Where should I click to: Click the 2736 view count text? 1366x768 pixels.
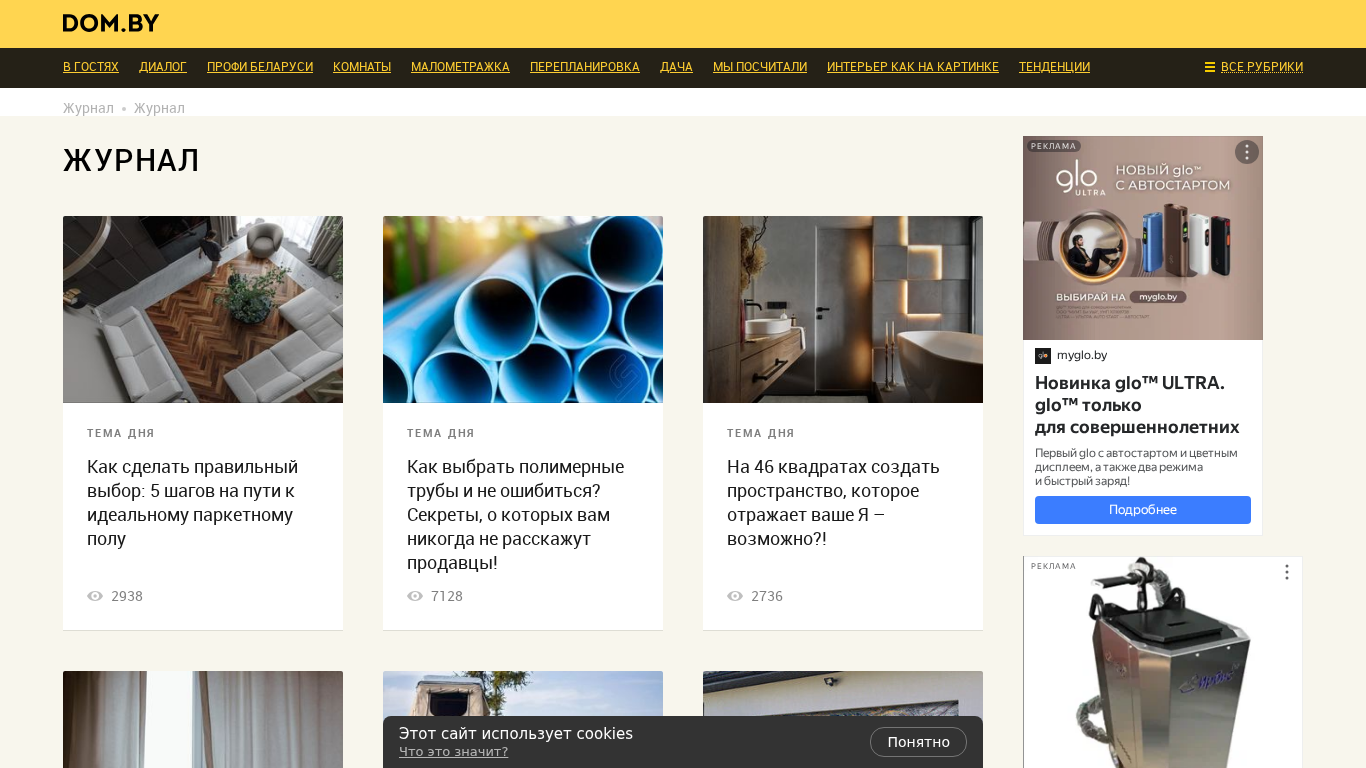pos(767,596)
